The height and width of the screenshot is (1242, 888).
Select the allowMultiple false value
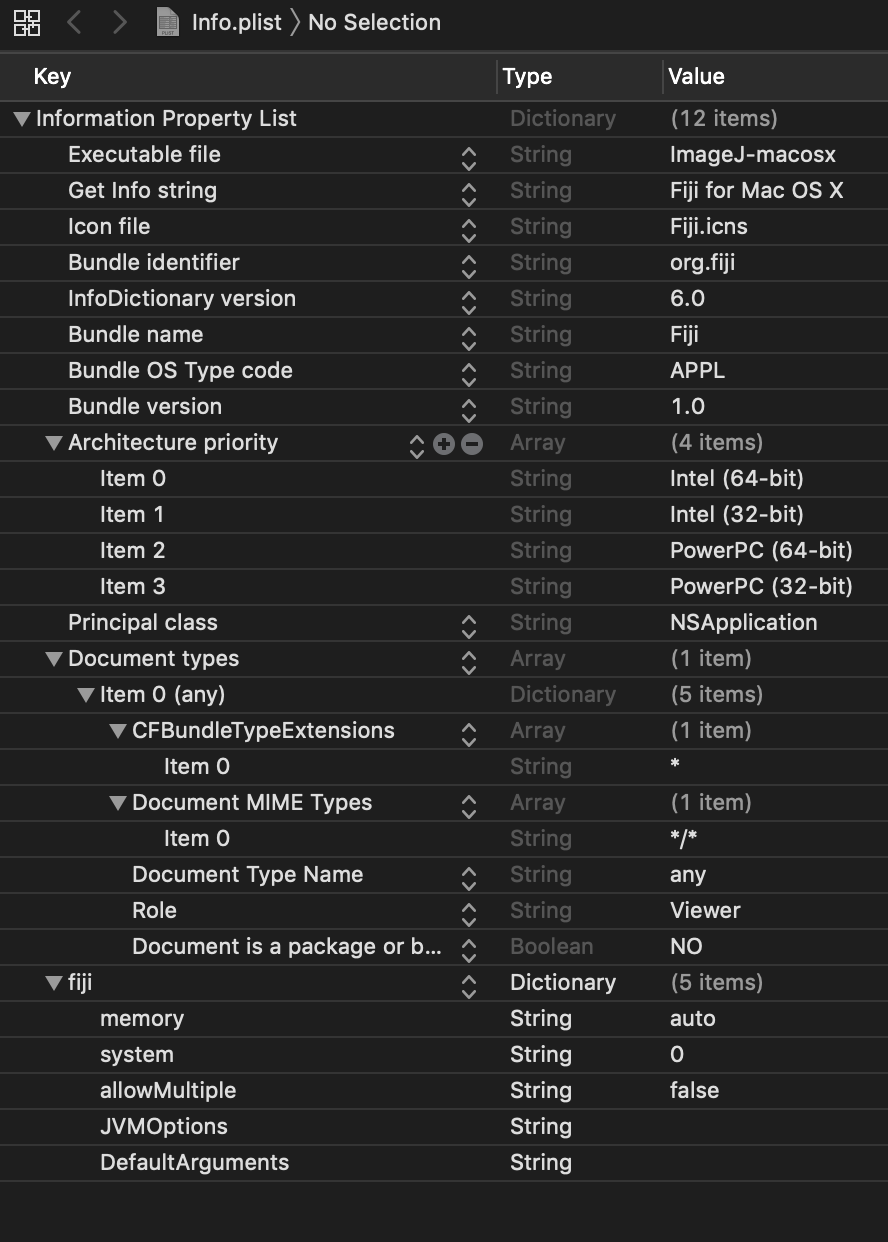(x=694, y=1091)
